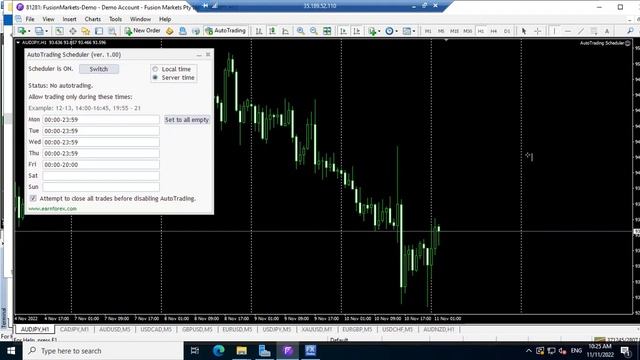The image size is (640, 360).
Task: Focus the Fri trading times field
Action: tap(101, 164)
